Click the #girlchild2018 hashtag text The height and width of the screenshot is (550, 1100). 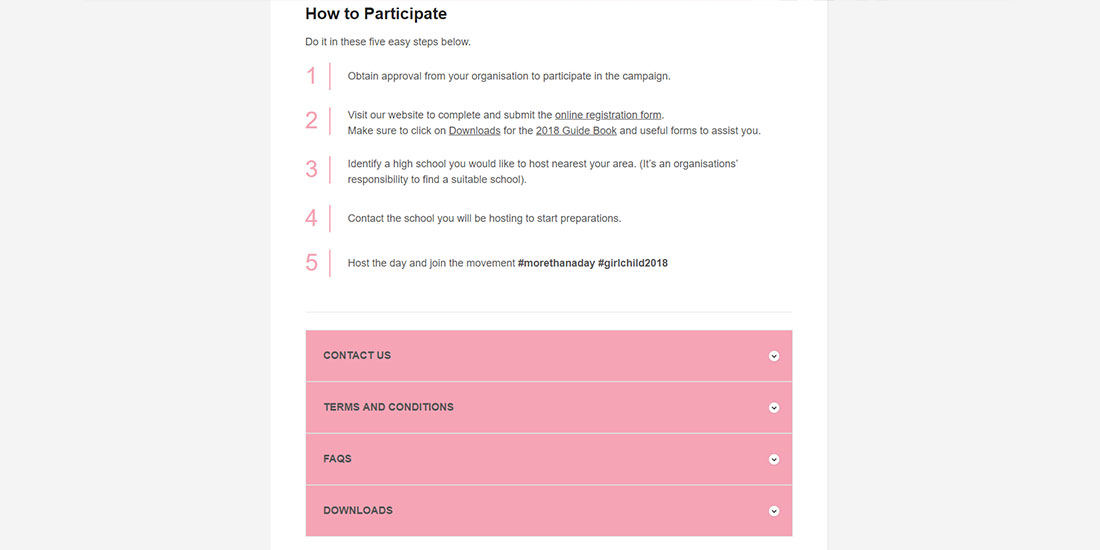(x=633, y=264)
